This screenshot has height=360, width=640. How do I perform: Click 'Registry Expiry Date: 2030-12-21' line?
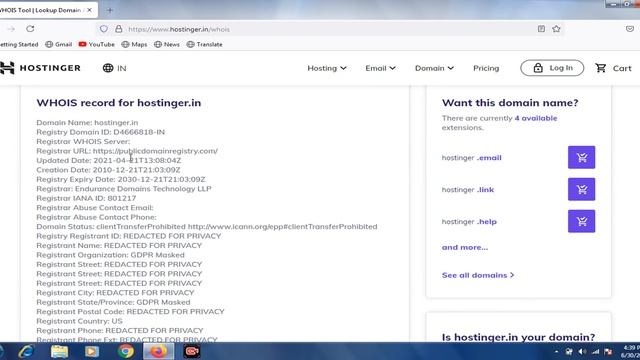121,179
